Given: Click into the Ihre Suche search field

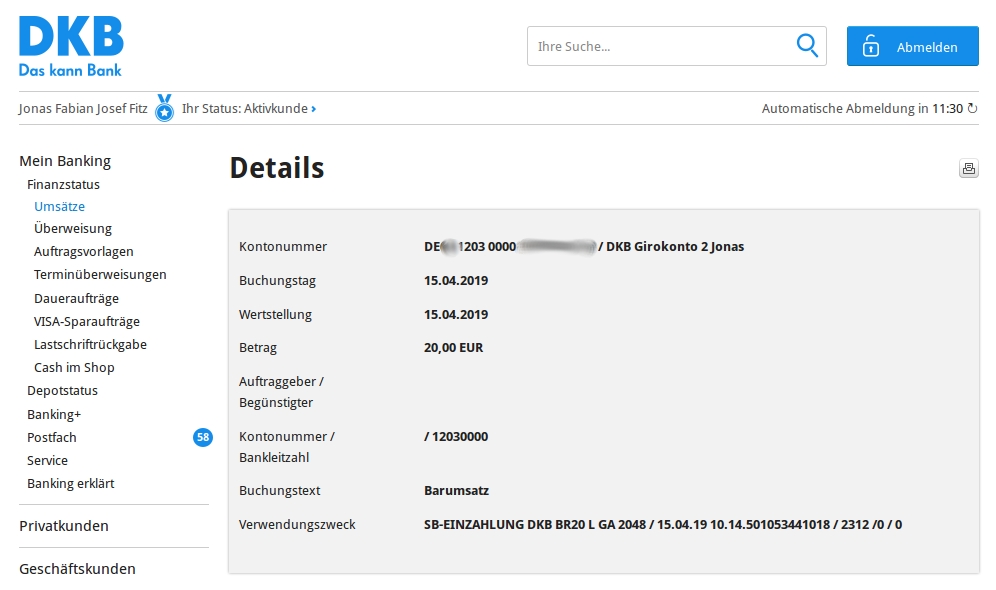Looking at the screenshot, I should pyautogui.click(x=660, y=46).
